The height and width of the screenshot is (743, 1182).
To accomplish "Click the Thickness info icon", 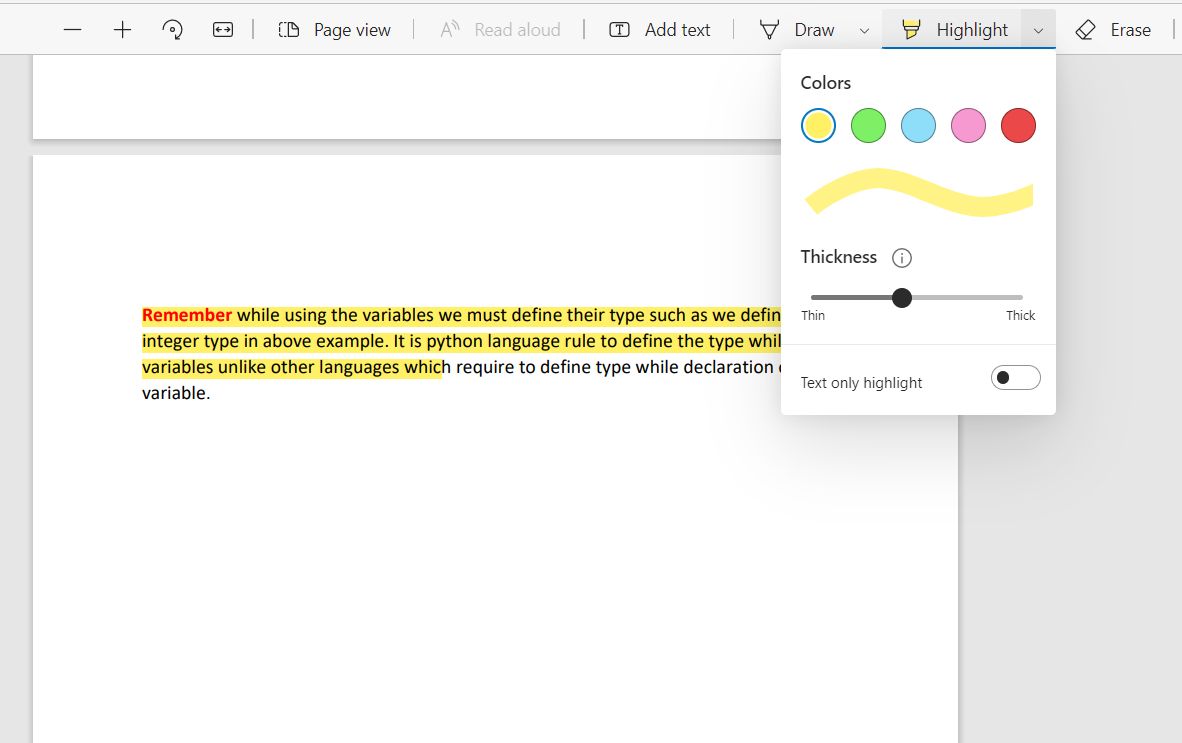I will pos(901,258).
